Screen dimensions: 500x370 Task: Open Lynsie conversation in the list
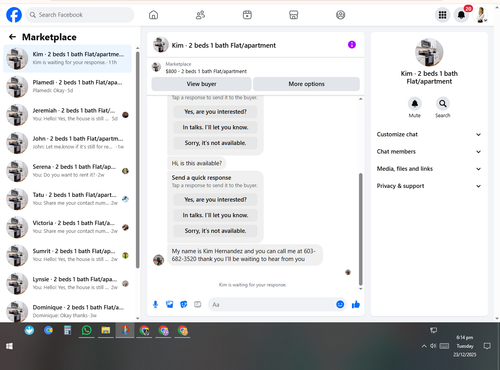coord(68,284)
